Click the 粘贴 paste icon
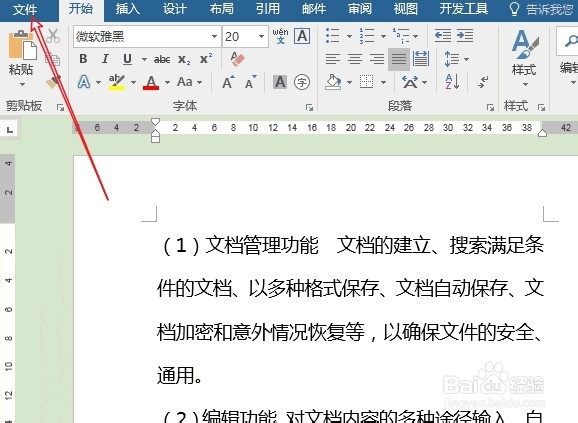The height and width of the screenshot is (423, 578). point(22,45)
